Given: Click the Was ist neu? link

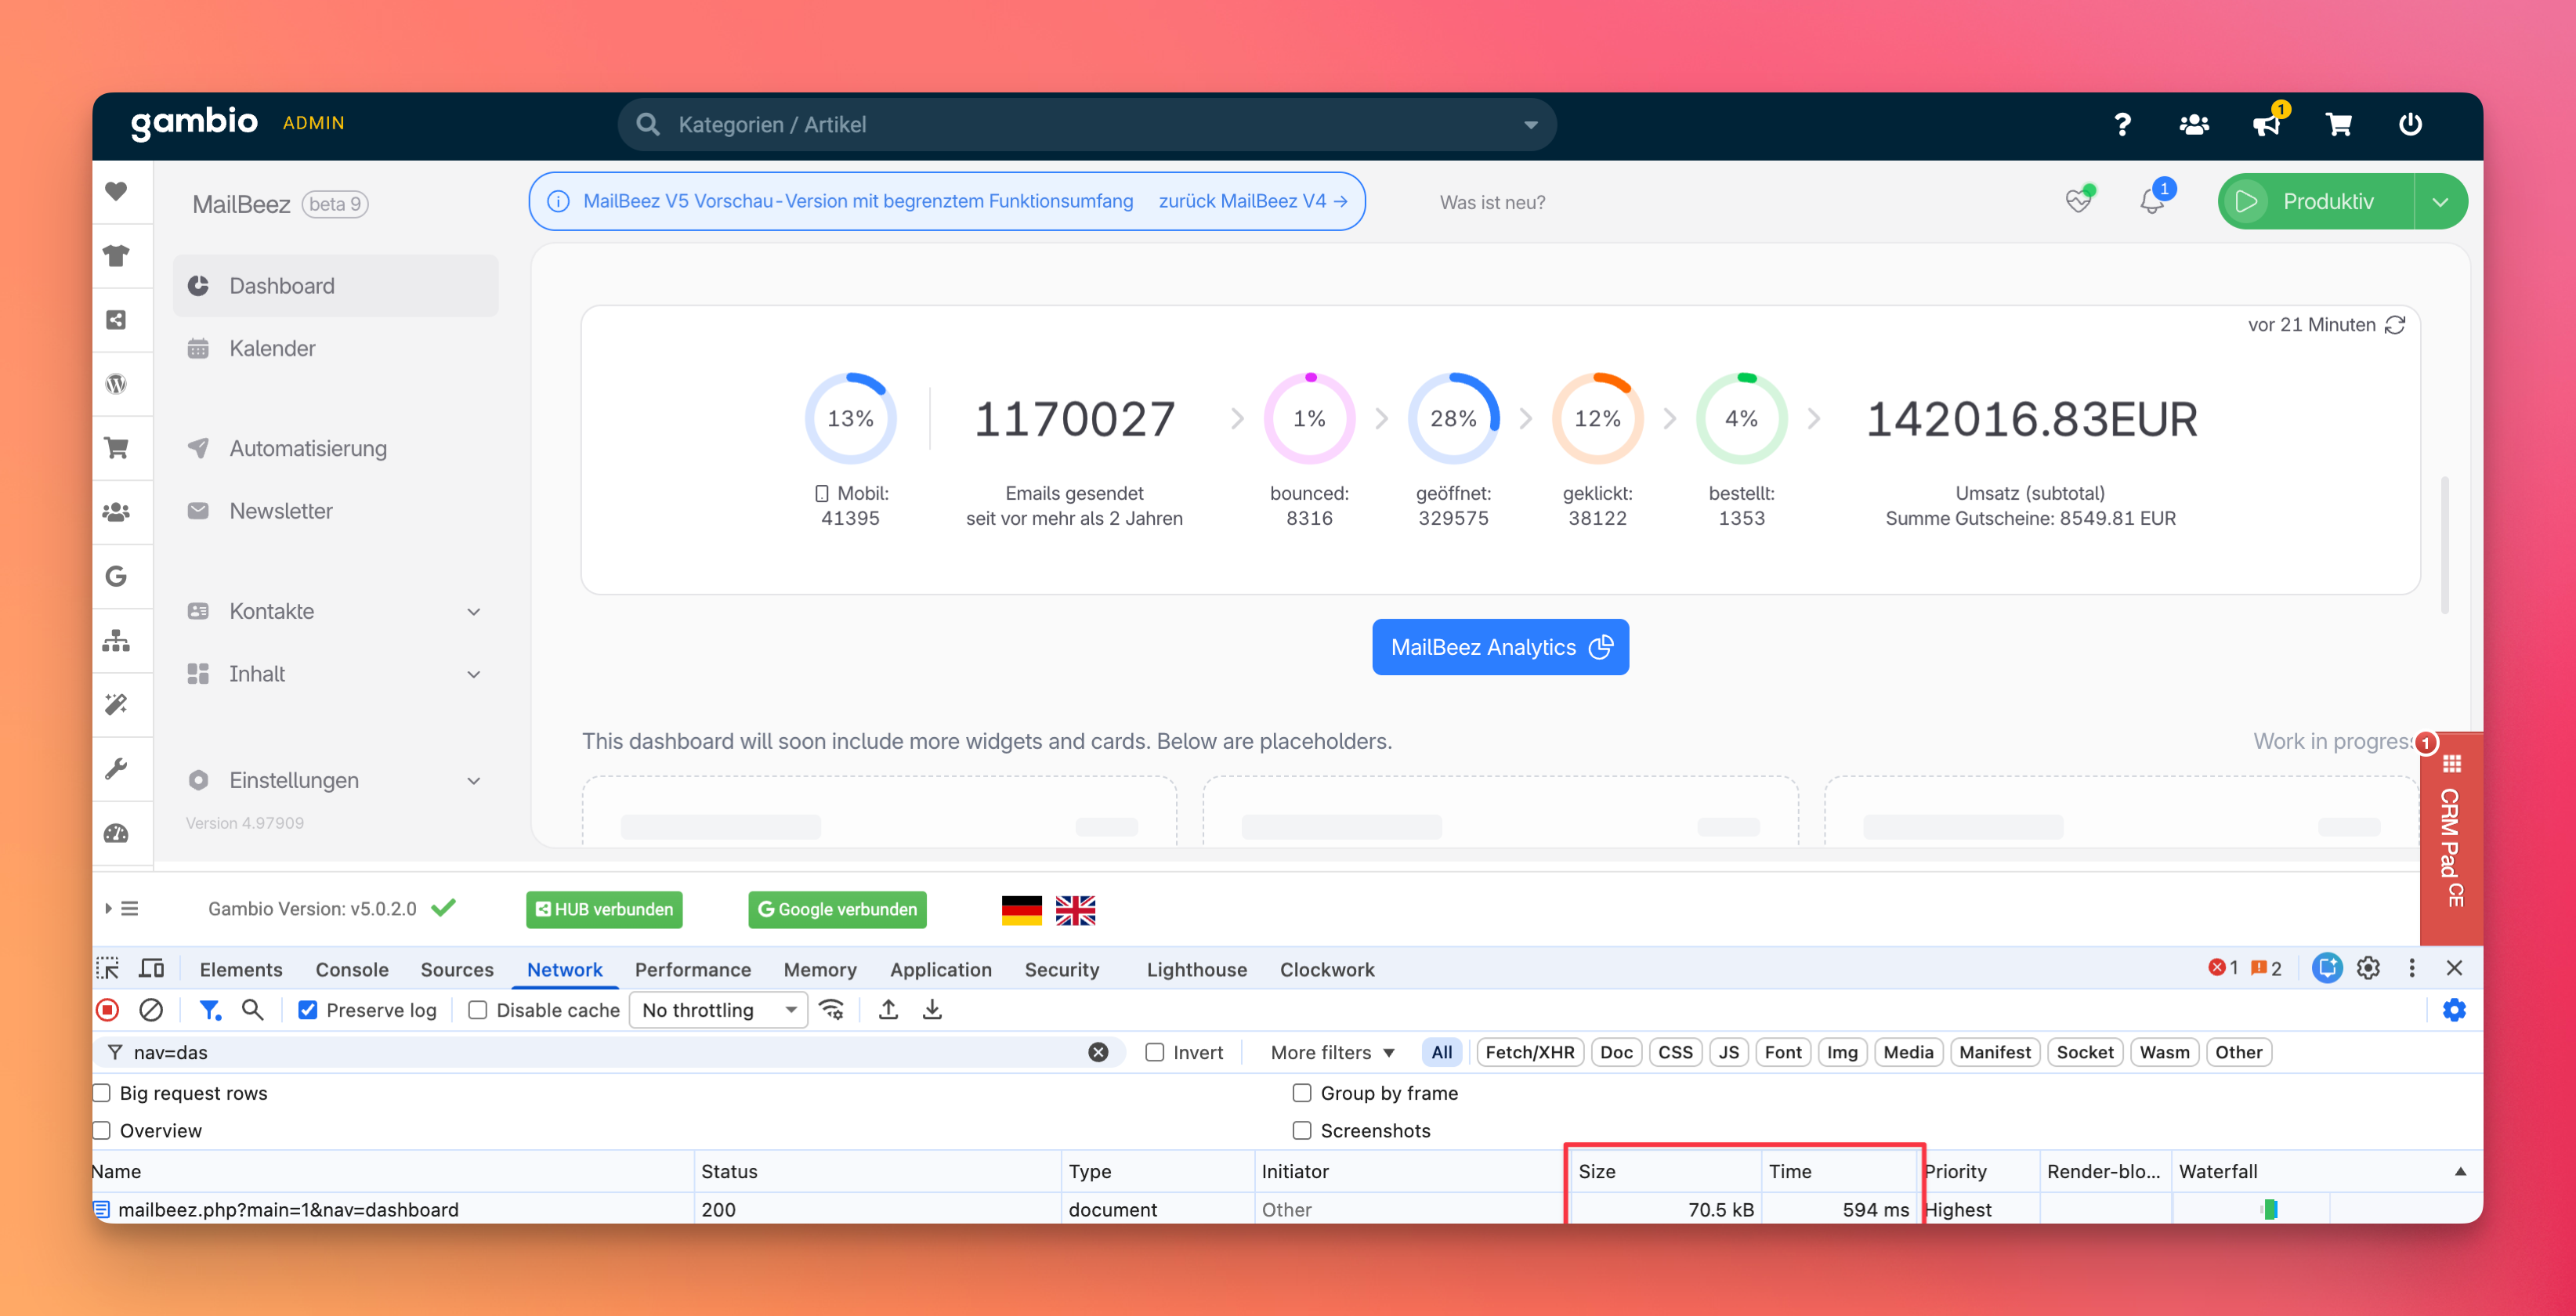Looking at the screenshot, I should coord(1492,202).
